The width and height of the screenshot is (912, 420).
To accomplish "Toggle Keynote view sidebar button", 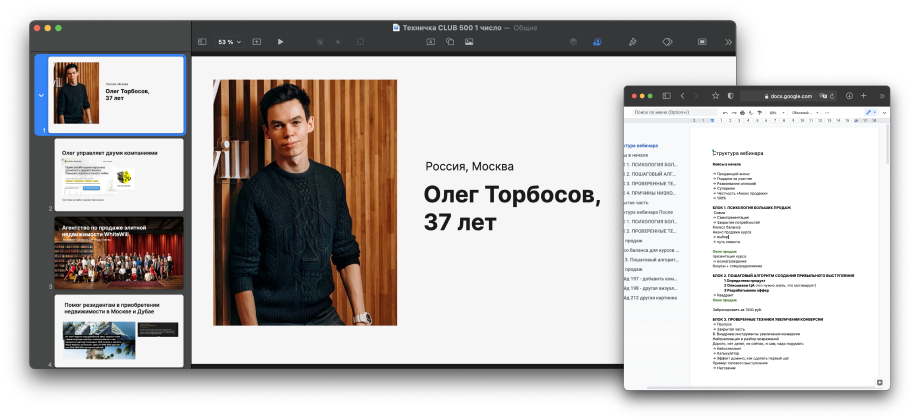I will [x=202, y=42].
